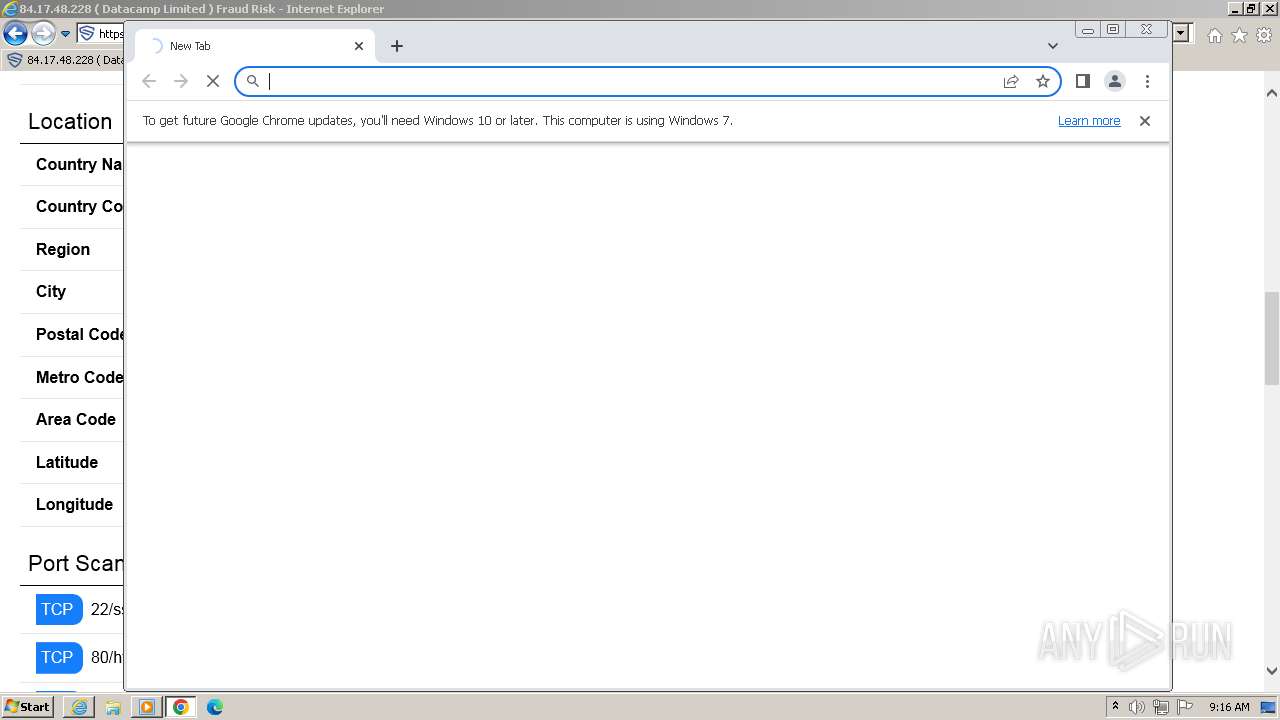Restore down the Chrome window

[x=1113, y=30]
